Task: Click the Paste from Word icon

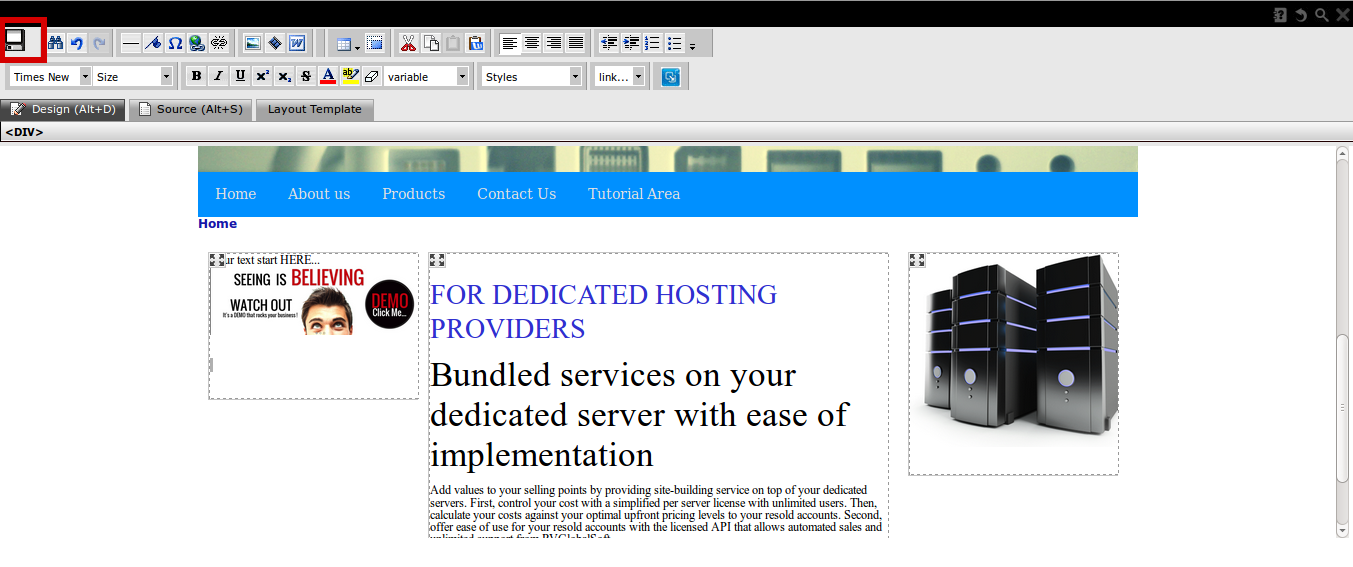Action: [297, 43]
